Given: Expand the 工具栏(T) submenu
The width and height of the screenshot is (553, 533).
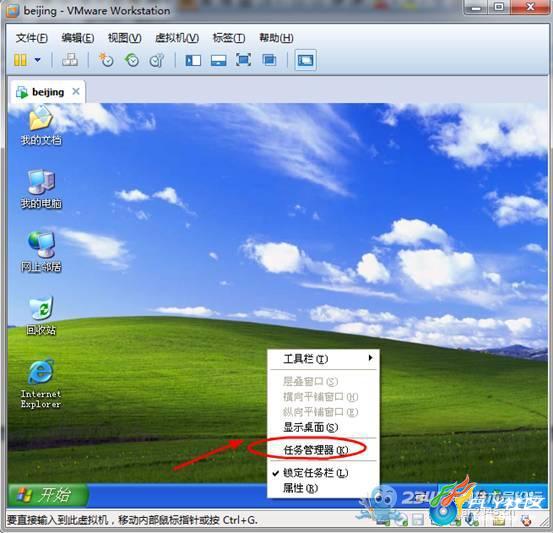Looking at the screenshot, I should 324,359.
